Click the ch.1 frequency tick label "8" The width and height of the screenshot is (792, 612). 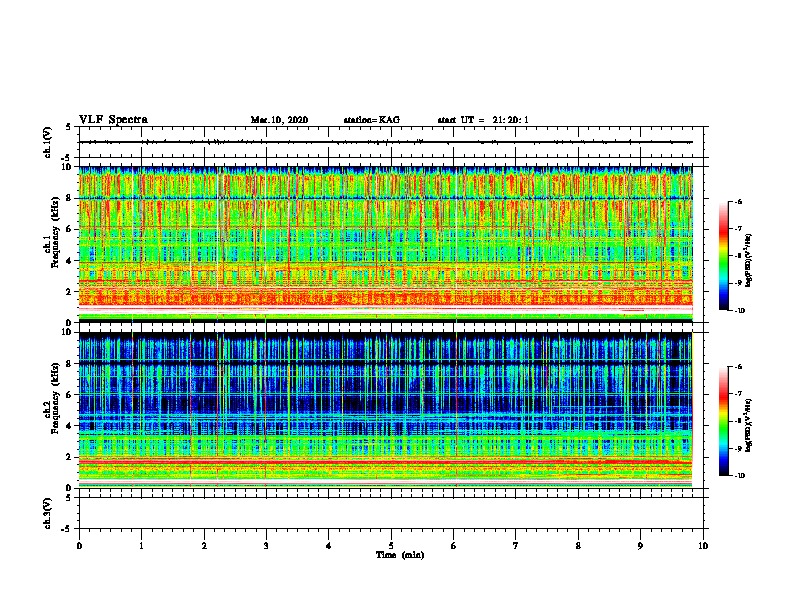coord(70,198)
